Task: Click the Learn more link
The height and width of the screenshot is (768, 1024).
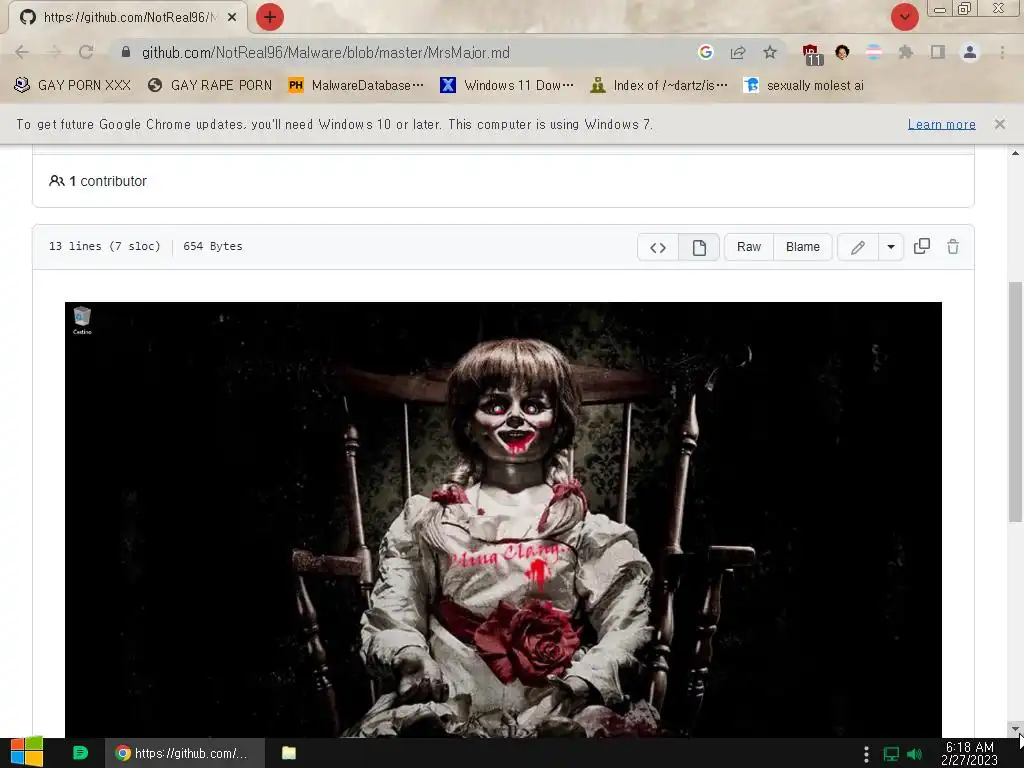Action: pos(942,124)
